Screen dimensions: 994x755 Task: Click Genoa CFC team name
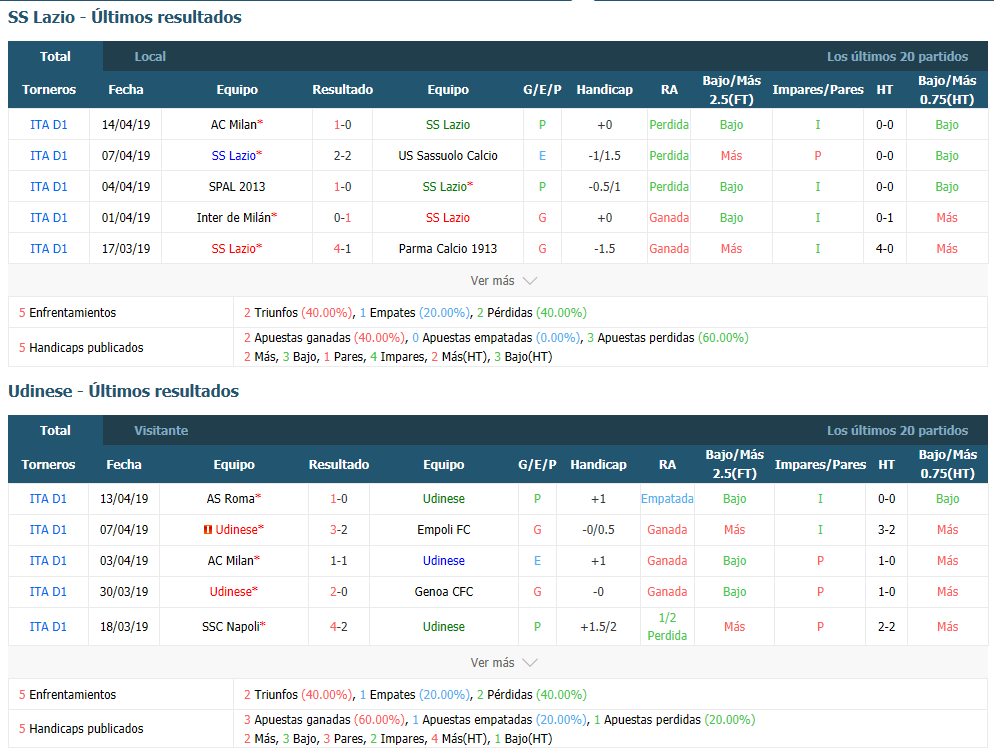tap(444, 592)
